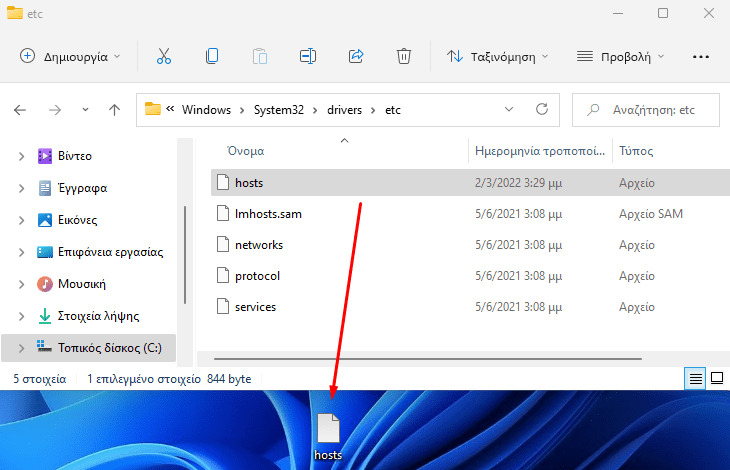Click the Delete trash can icon

coord(404,56)
